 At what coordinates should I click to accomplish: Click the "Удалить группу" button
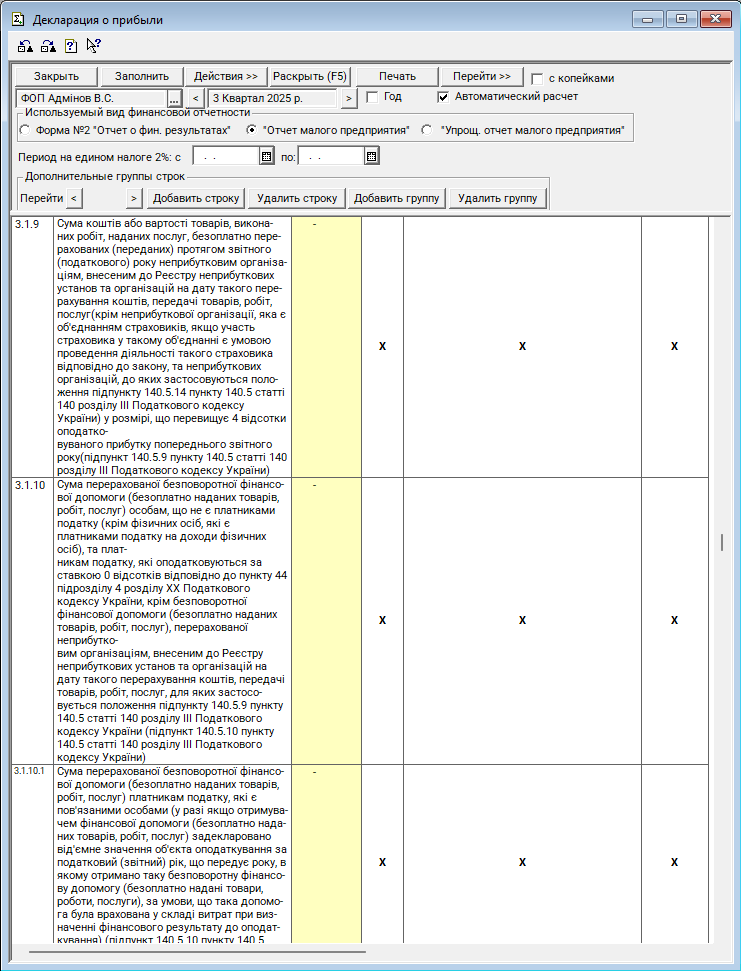(497, 198)
